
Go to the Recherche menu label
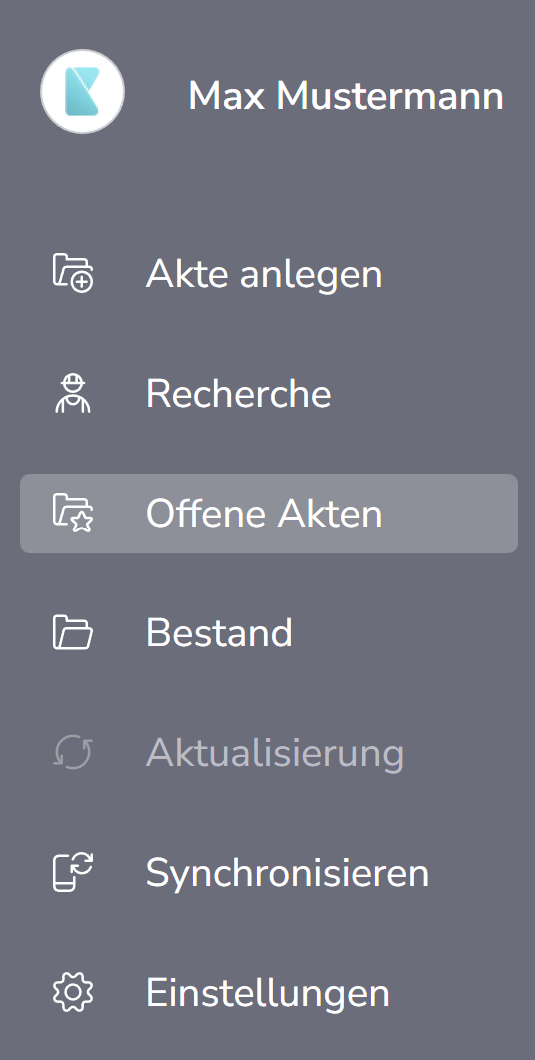tap(239, 393)
